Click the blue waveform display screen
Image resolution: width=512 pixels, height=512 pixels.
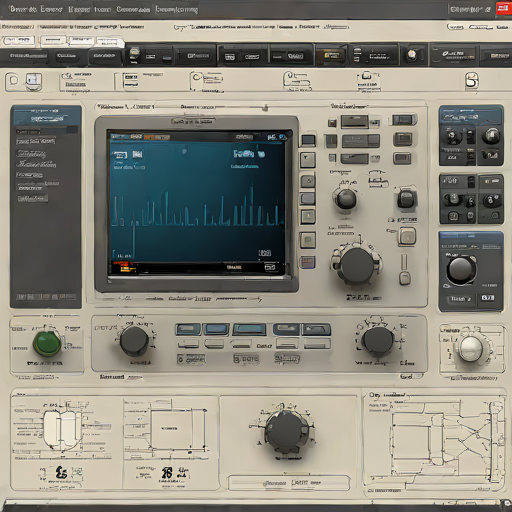(x=198, y=203)
